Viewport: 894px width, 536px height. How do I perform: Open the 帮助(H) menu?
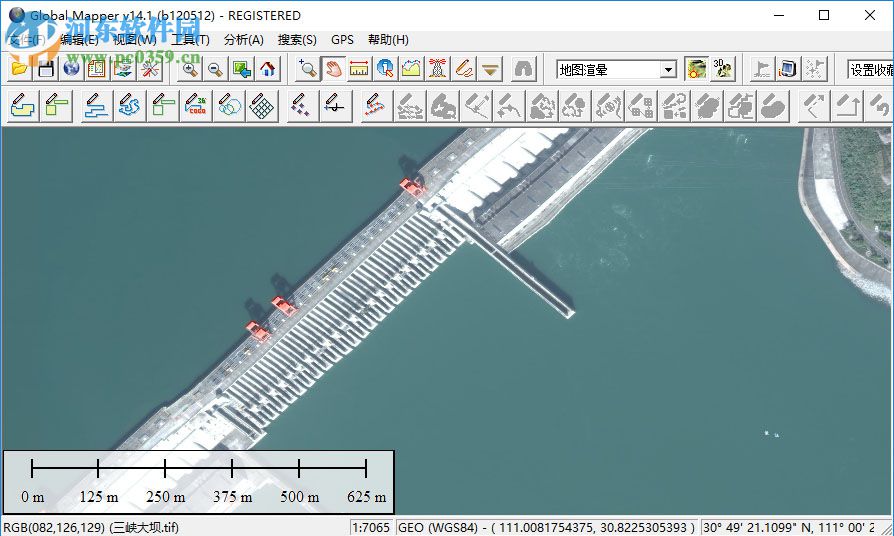(x=388, y=40)
